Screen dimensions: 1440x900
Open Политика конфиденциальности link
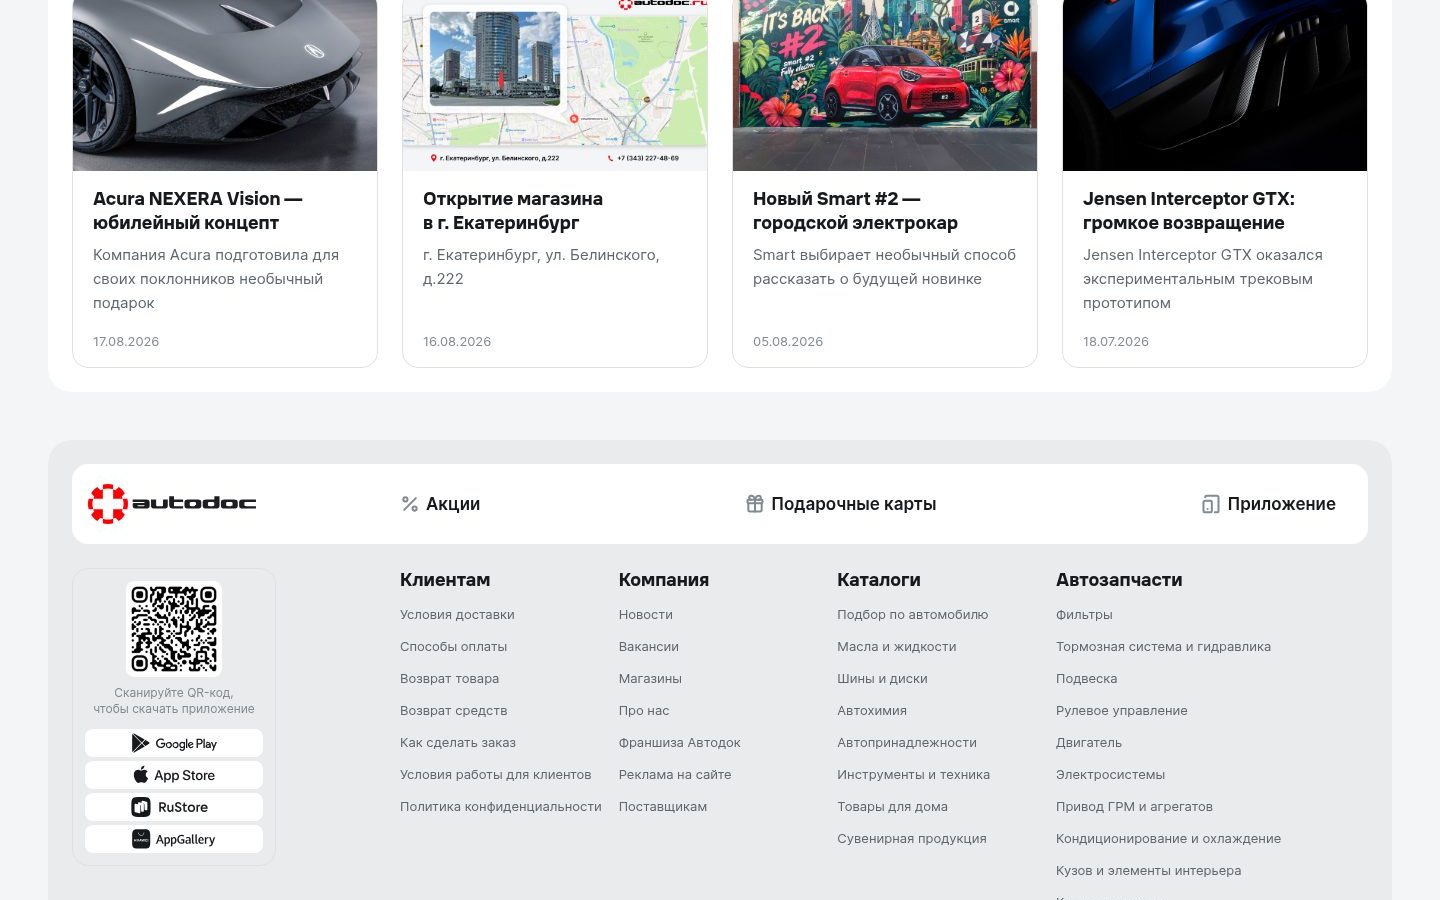click(501, 807)
